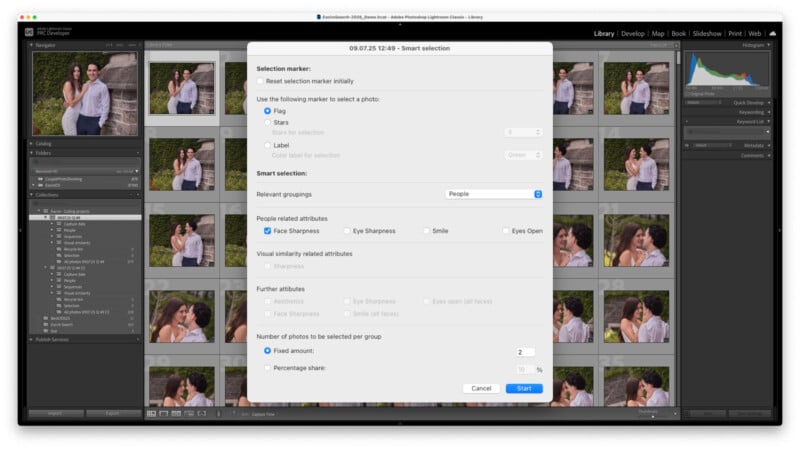The image size is (800, 450).
Task: Click the plus icon in Collections panel
Action: click(138, 194)
